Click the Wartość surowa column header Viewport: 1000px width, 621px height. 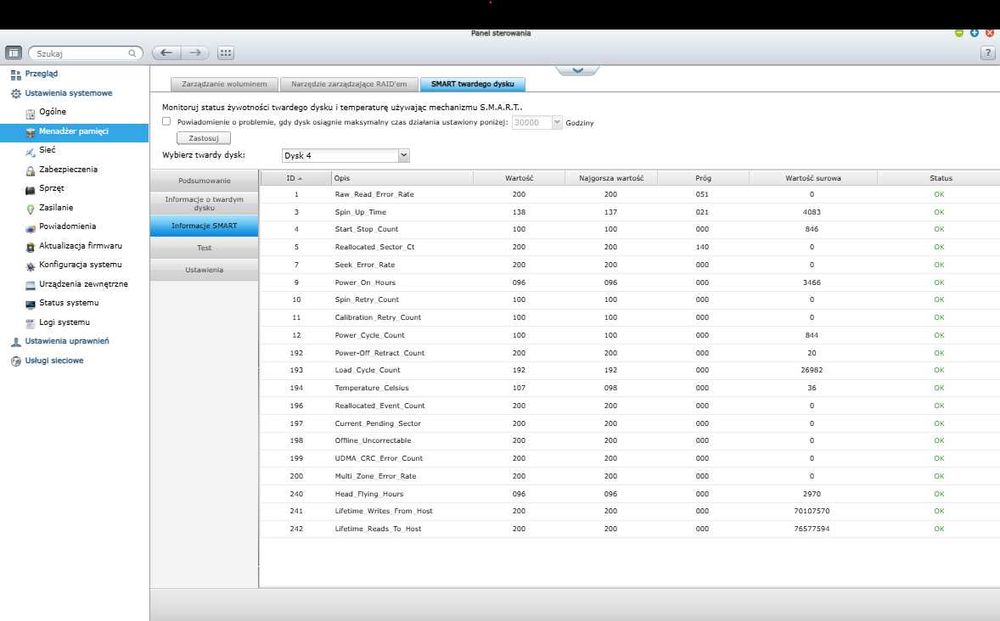[813, 179]
